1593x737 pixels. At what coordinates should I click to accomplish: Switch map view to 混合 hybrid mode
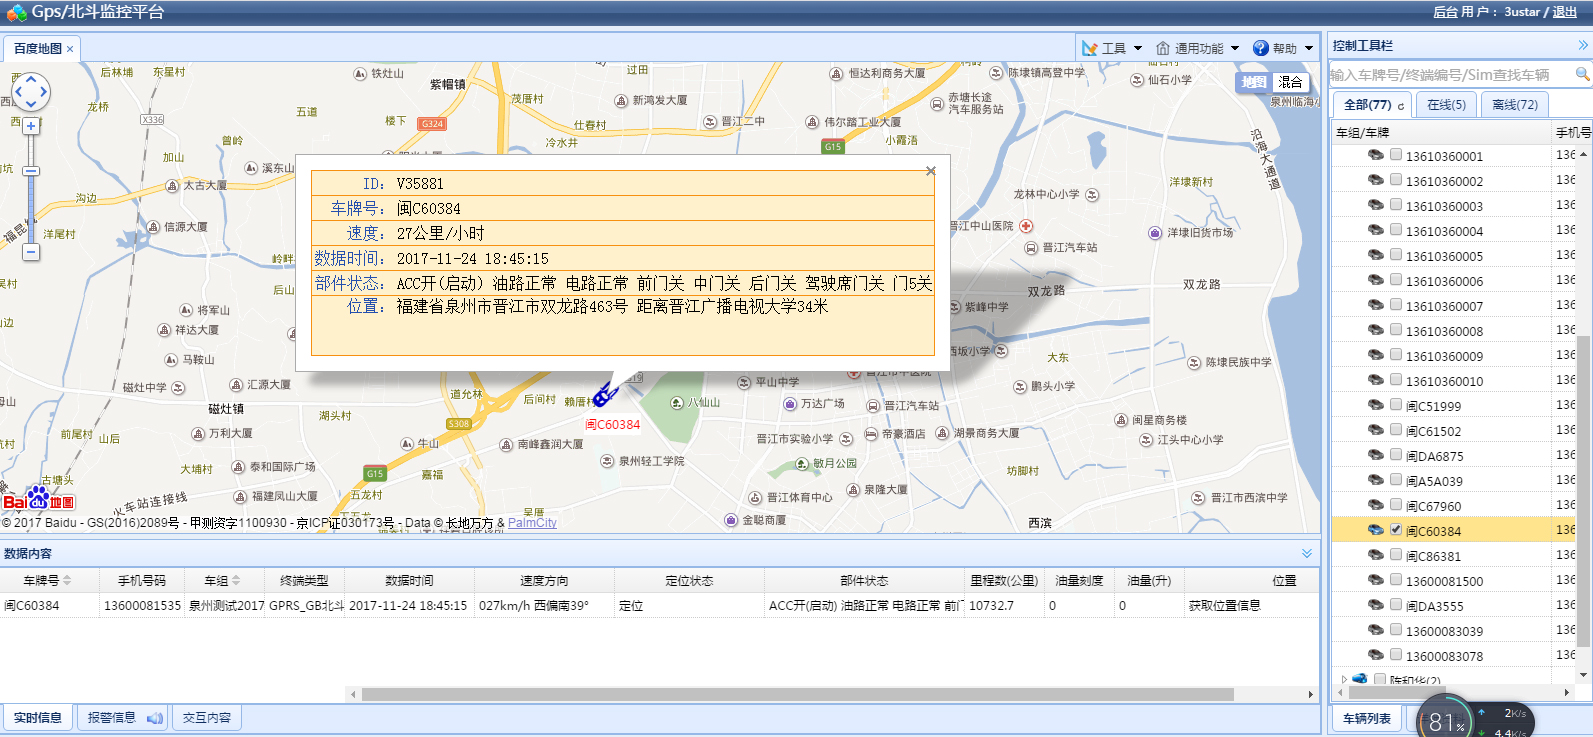(1290, 82)
